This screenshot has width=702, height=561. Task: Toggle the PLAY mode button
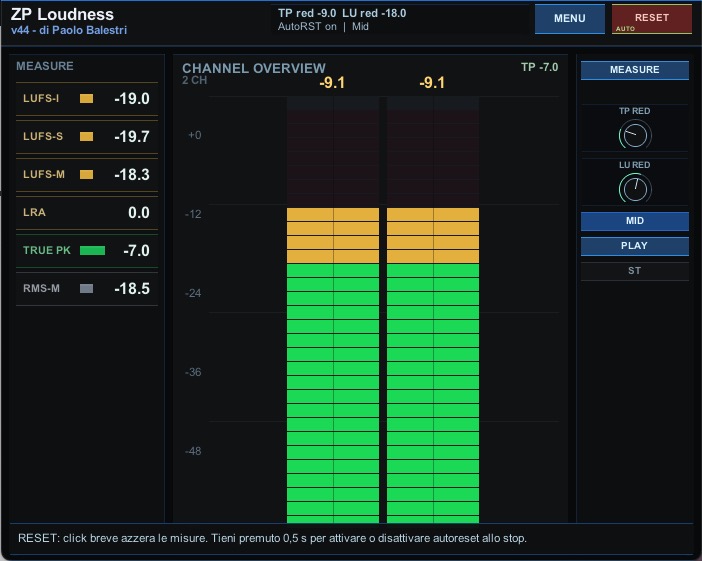tap(634, 246)
